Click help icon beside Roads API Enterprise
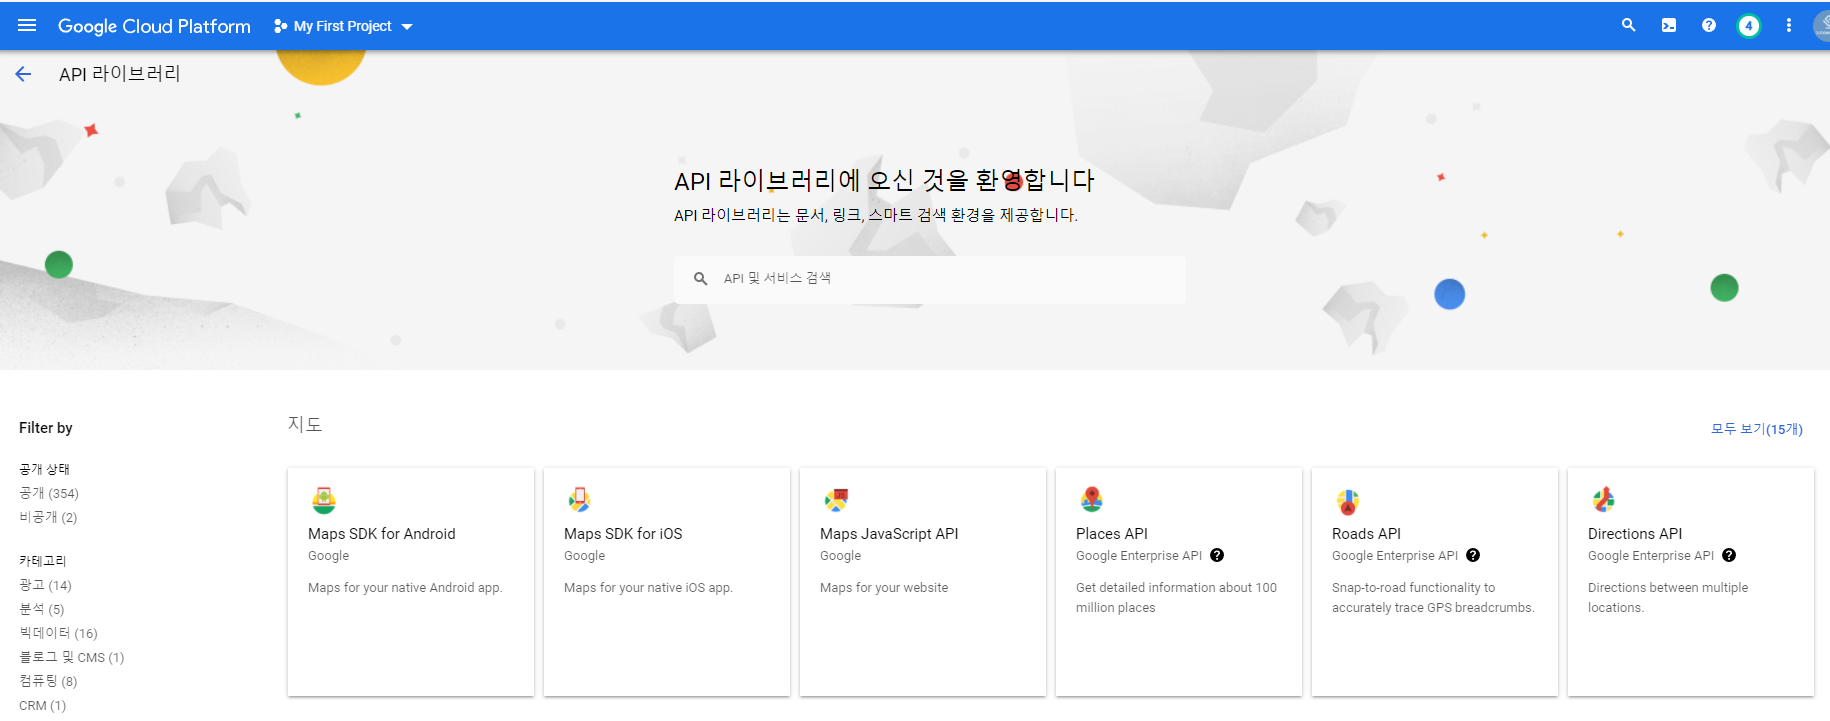 [x=1473, y=555]
